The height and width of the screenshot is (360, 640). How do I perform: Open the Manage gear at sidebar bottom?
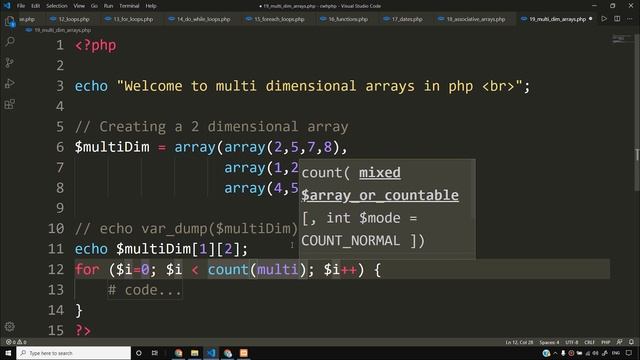click(10, 327)
